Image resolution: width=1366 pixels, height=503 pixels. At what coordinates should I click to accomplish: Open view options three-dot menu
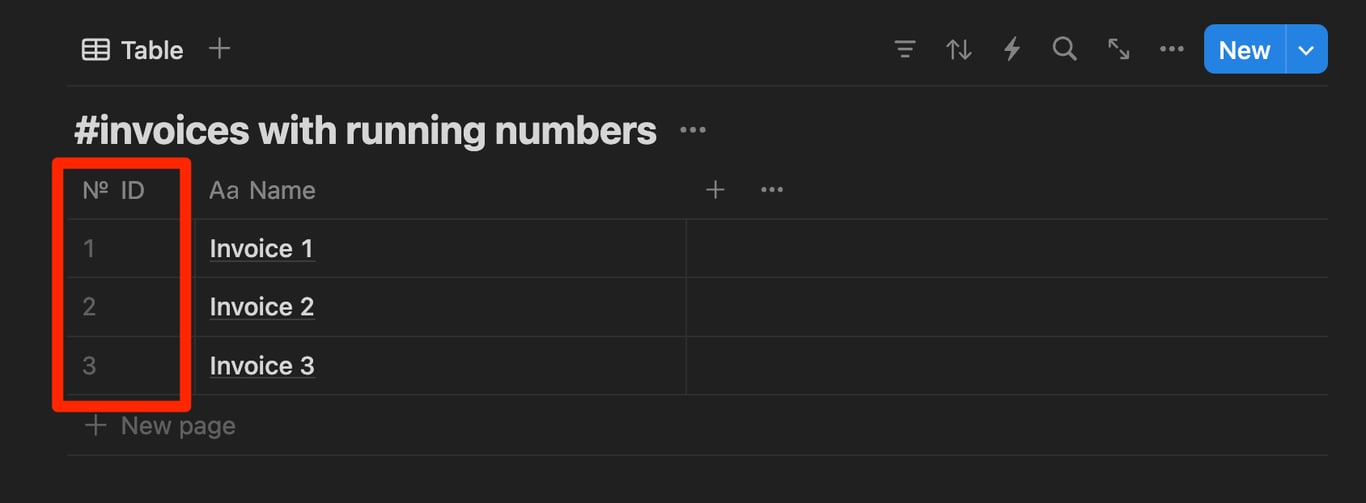click(1171, 49)
